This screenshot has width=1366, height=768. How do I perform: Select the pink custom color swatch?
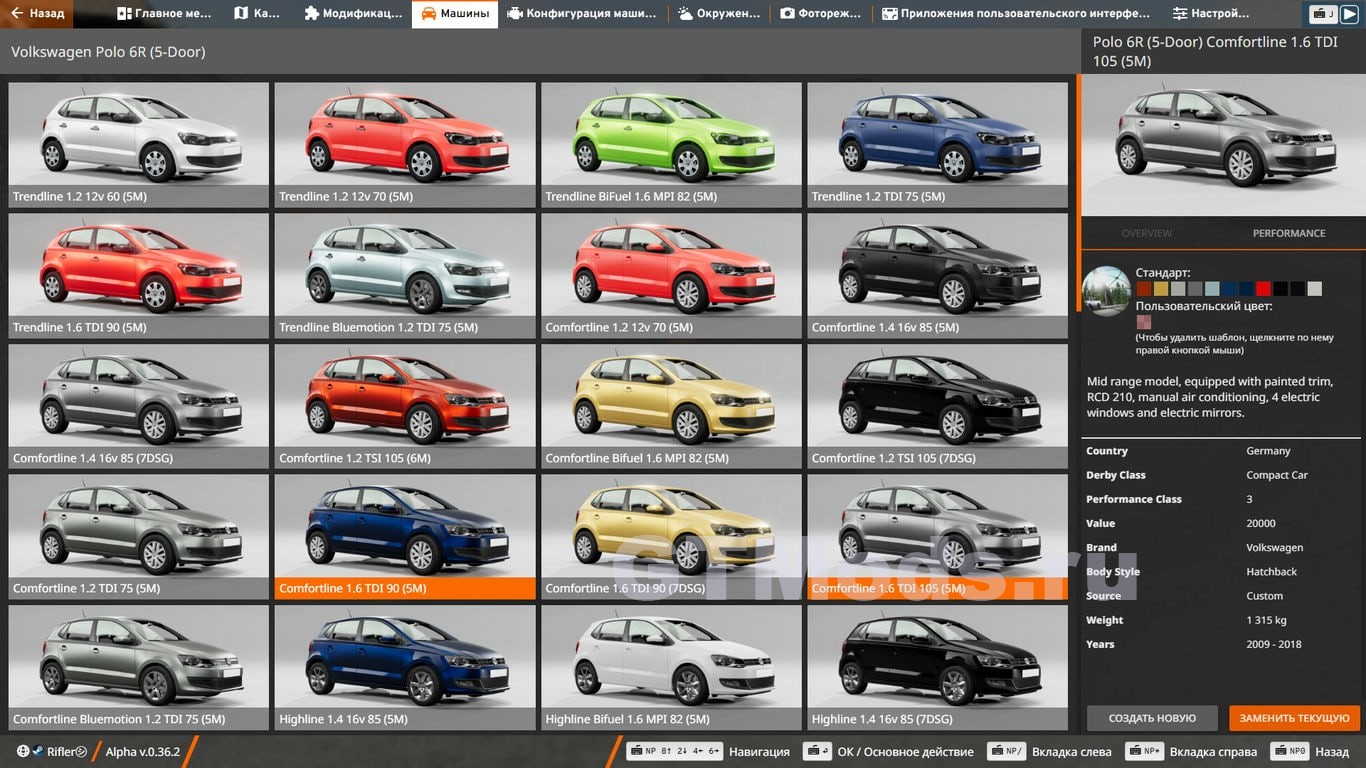[1143, 322]
